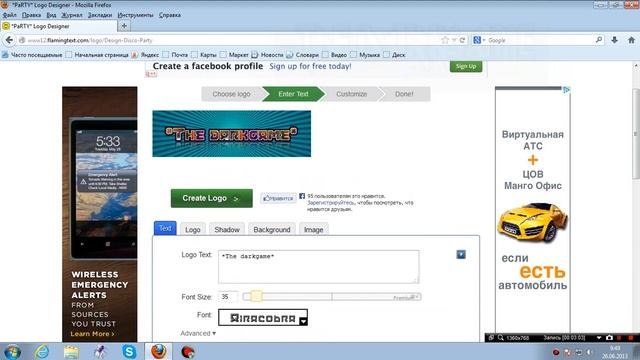Open the Инструменты menu

[136, 15]
